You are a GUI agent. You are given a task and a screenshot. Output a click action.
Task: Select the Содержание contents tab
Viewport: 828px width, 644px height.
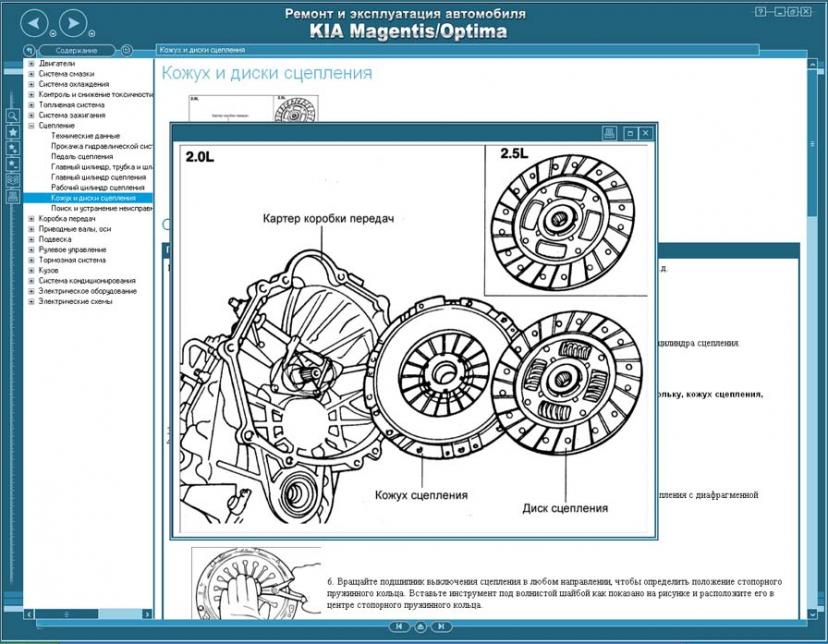pos(77,51)
